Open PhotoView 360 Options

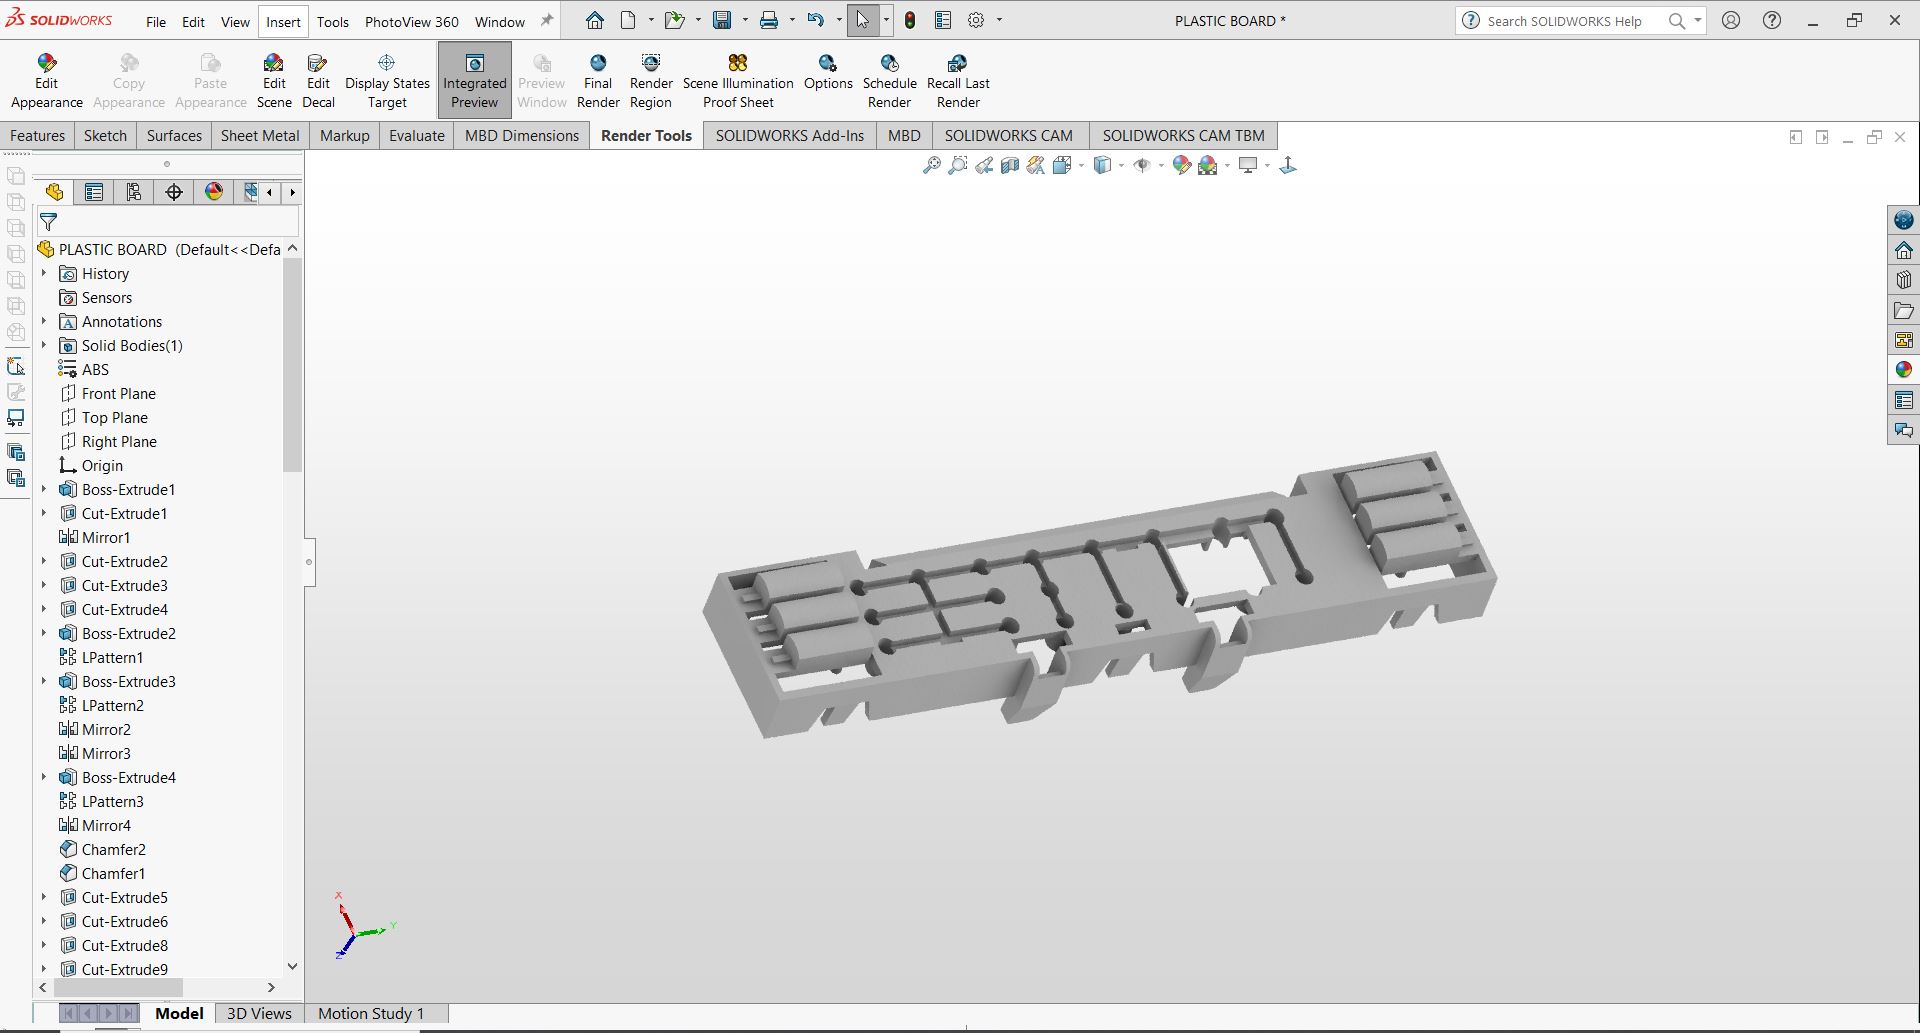pos(828,72)
